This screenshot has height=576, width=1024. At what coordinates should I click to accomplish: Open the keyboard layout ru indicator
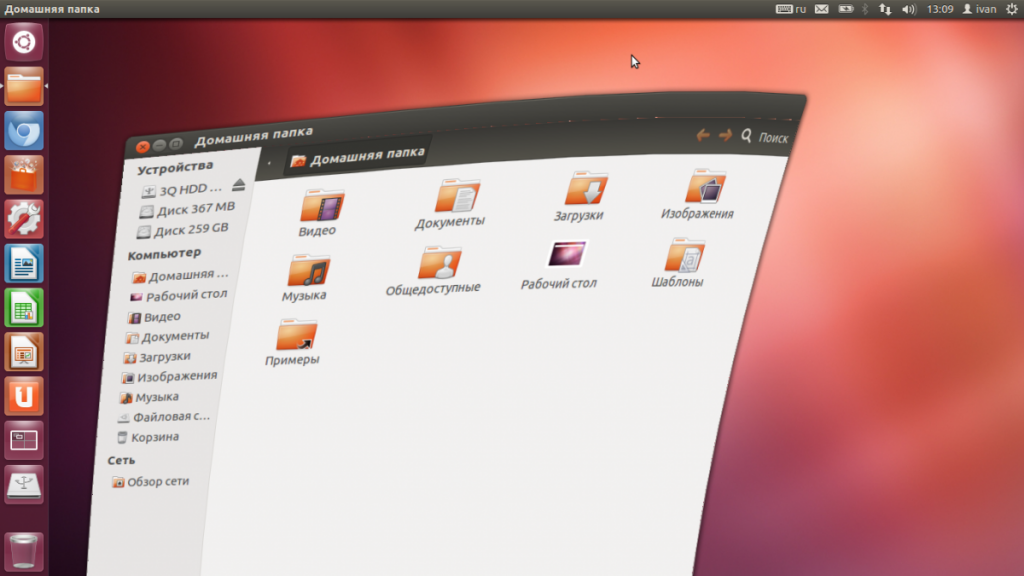[x=791, y=9]
